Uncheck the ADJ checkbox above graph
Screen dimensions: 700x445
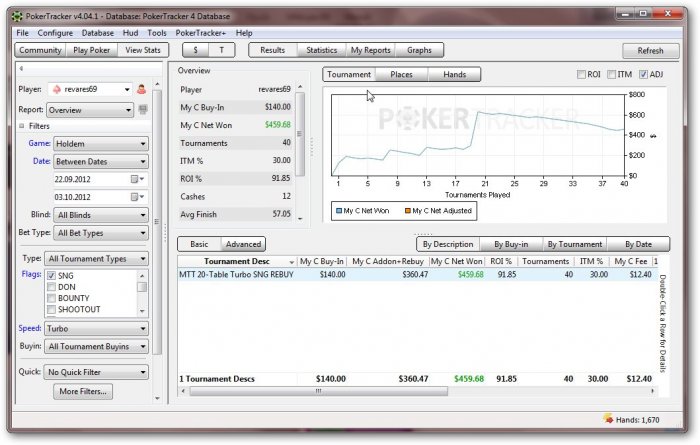point(643,75)
